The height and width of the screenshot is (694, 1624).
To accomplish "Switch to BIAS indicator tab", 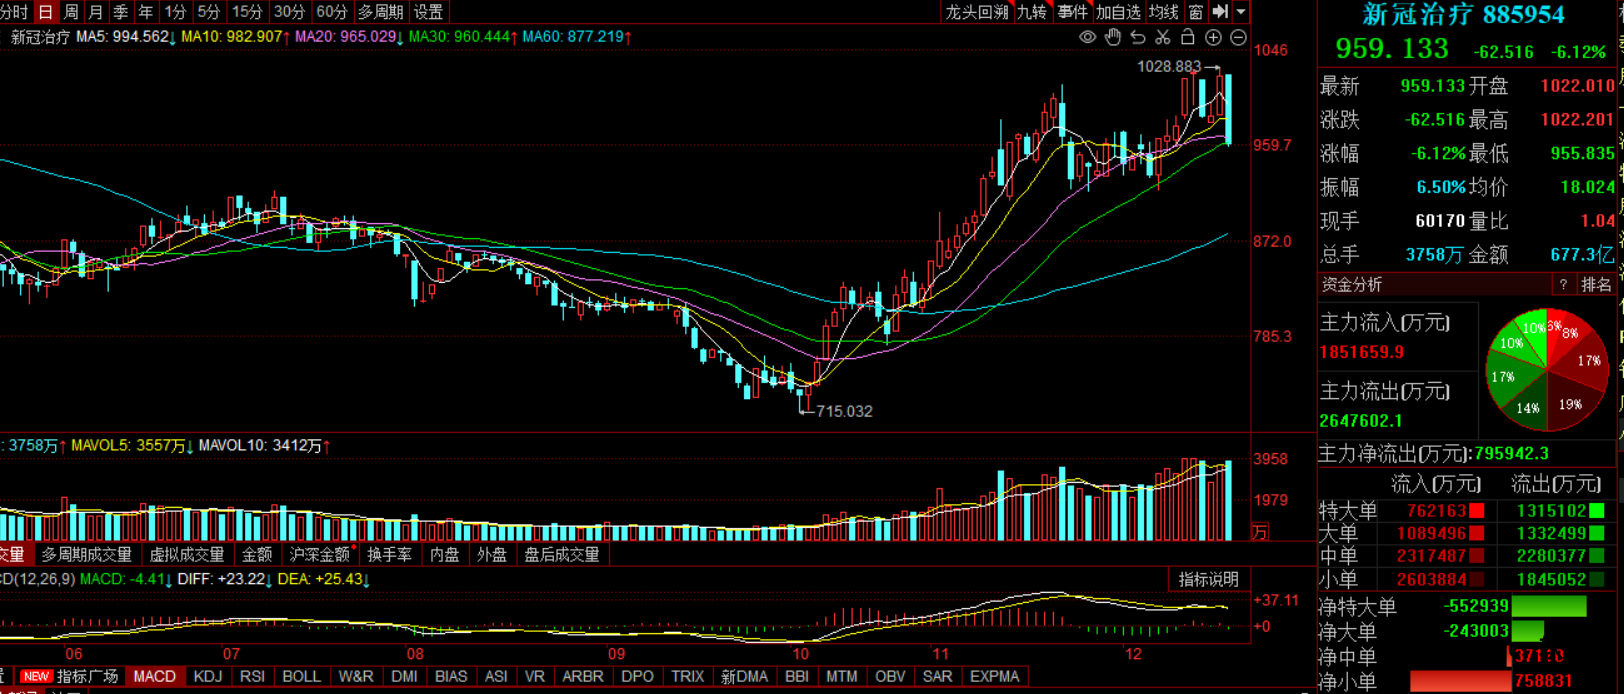I will 452,677.
